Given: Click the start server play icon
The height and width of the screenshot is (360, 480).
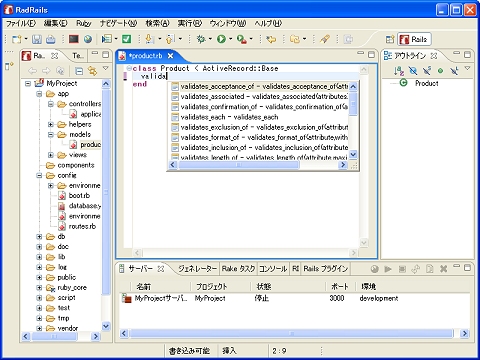Looking at the screenshot, I should click(388, 269).
